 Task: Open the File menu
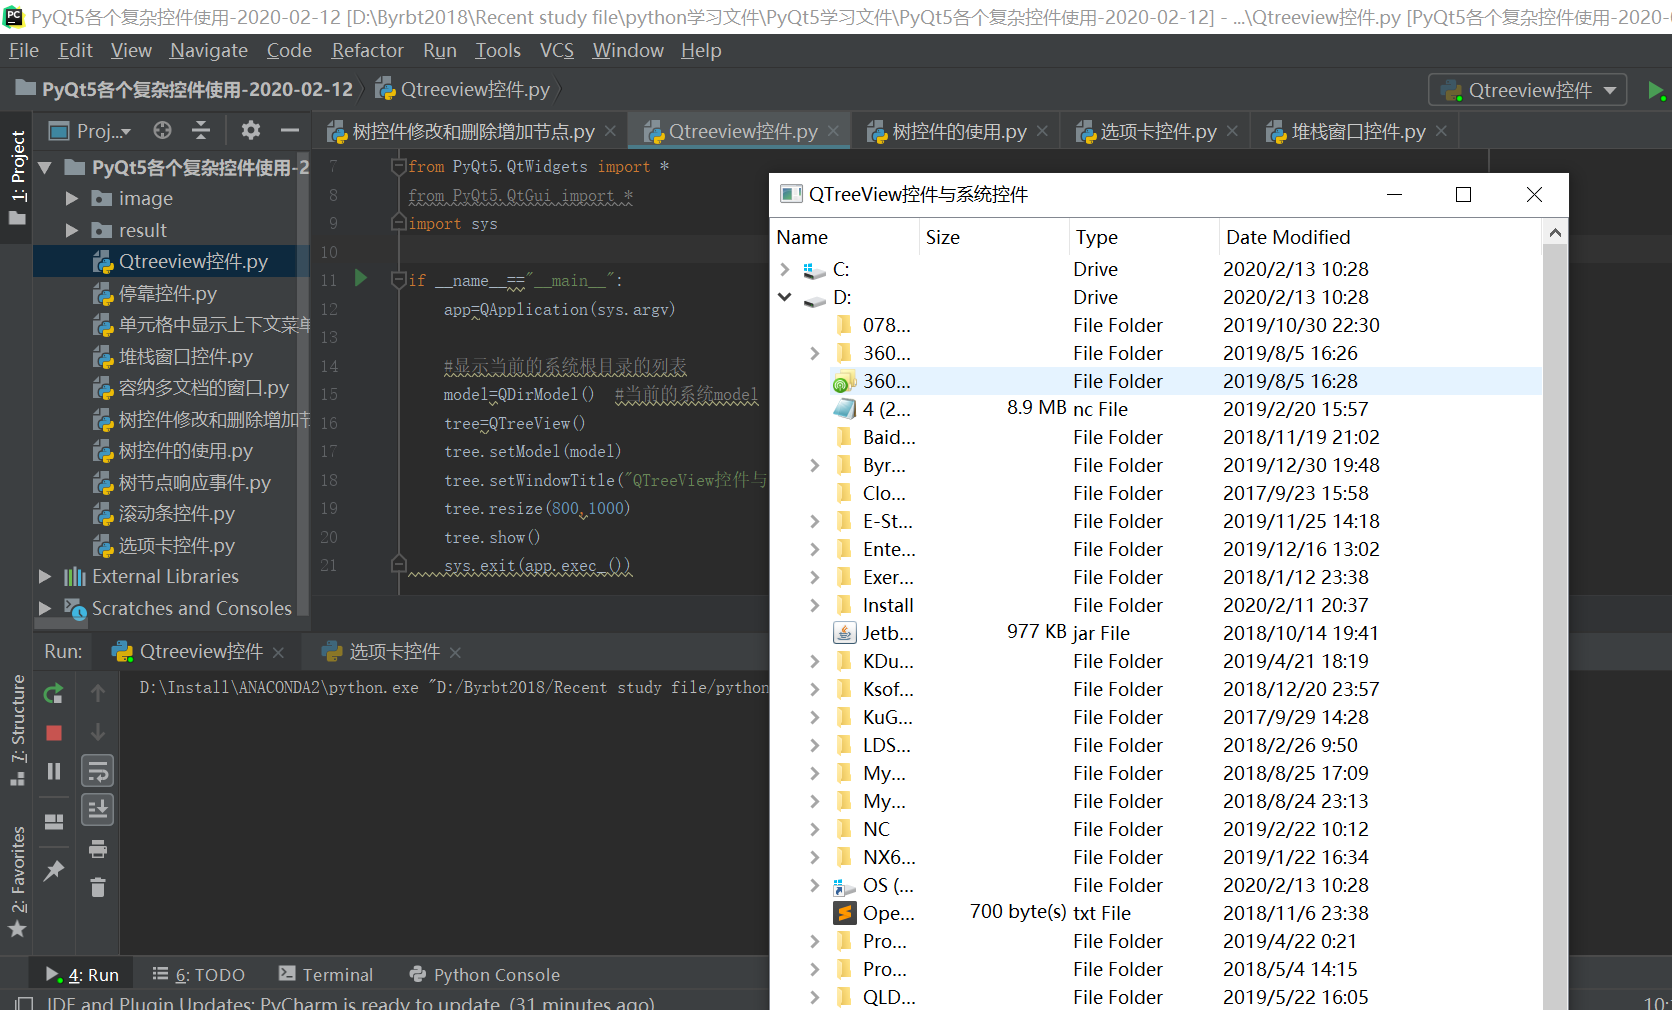[23, 50]
